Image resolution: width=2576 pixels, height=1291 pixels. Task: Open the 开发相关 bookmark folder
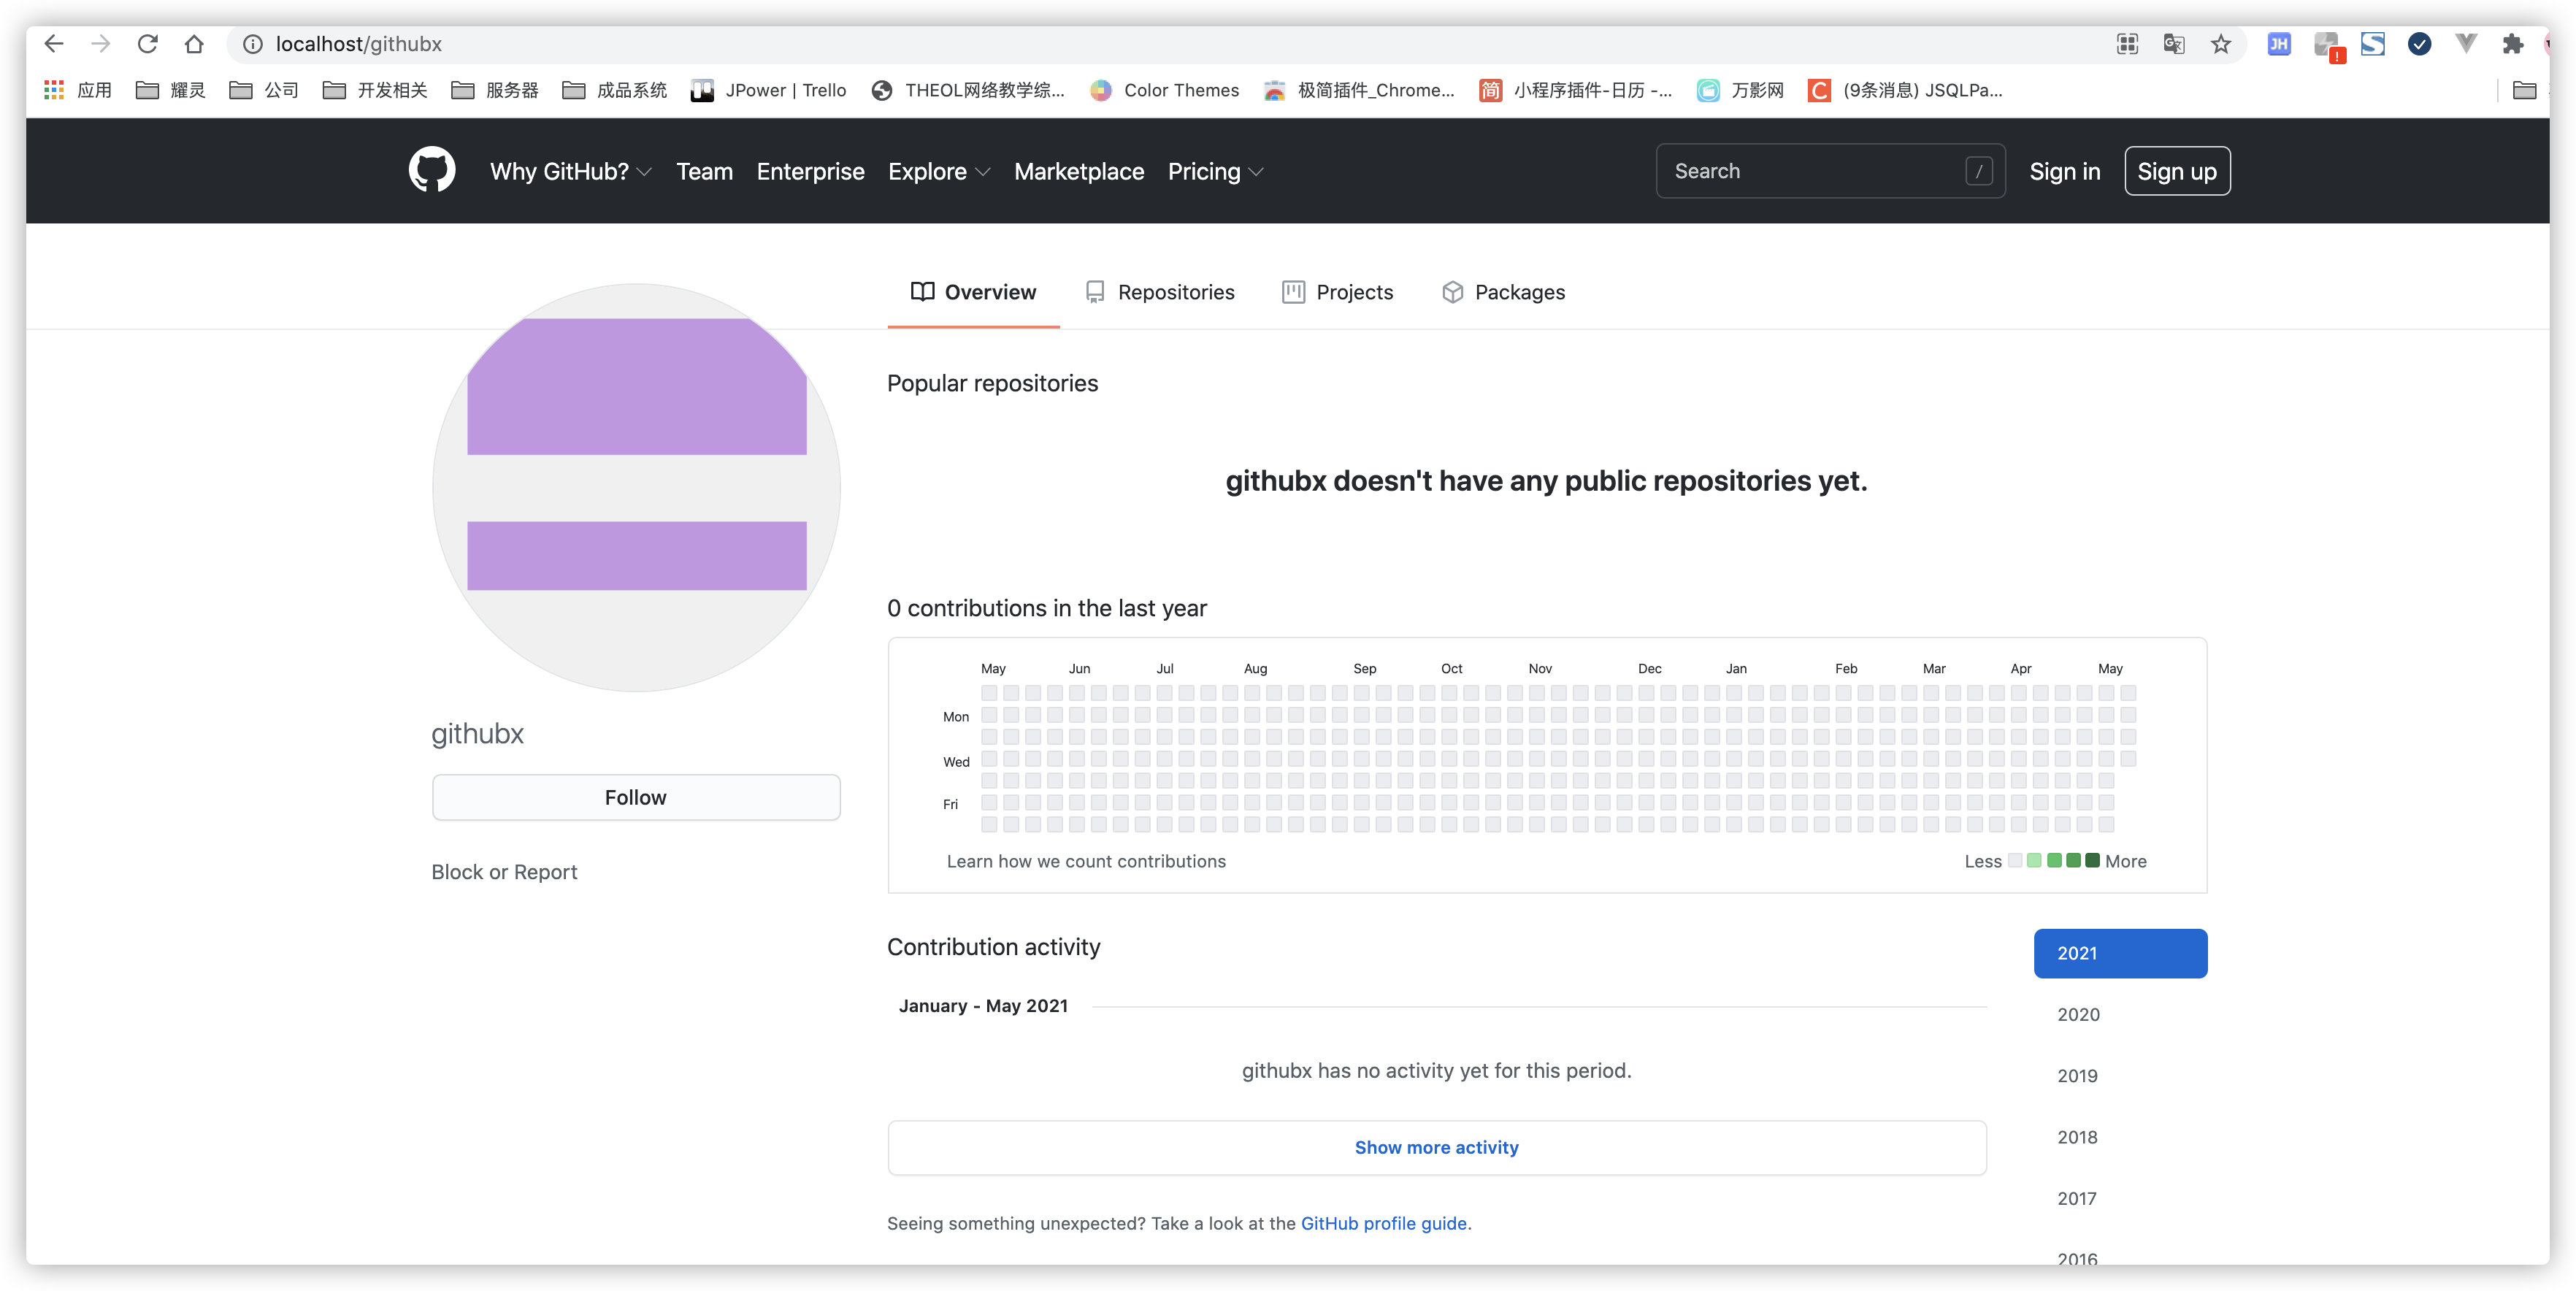pos(375,90)
